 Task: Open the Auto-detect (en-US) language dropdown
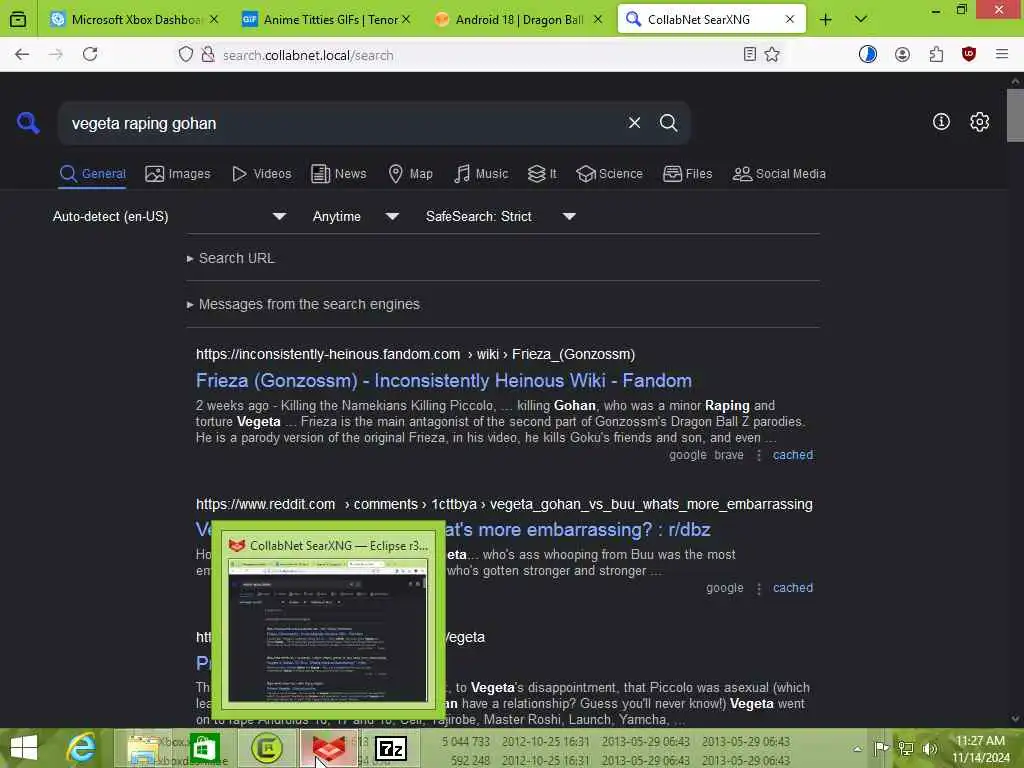169,216
